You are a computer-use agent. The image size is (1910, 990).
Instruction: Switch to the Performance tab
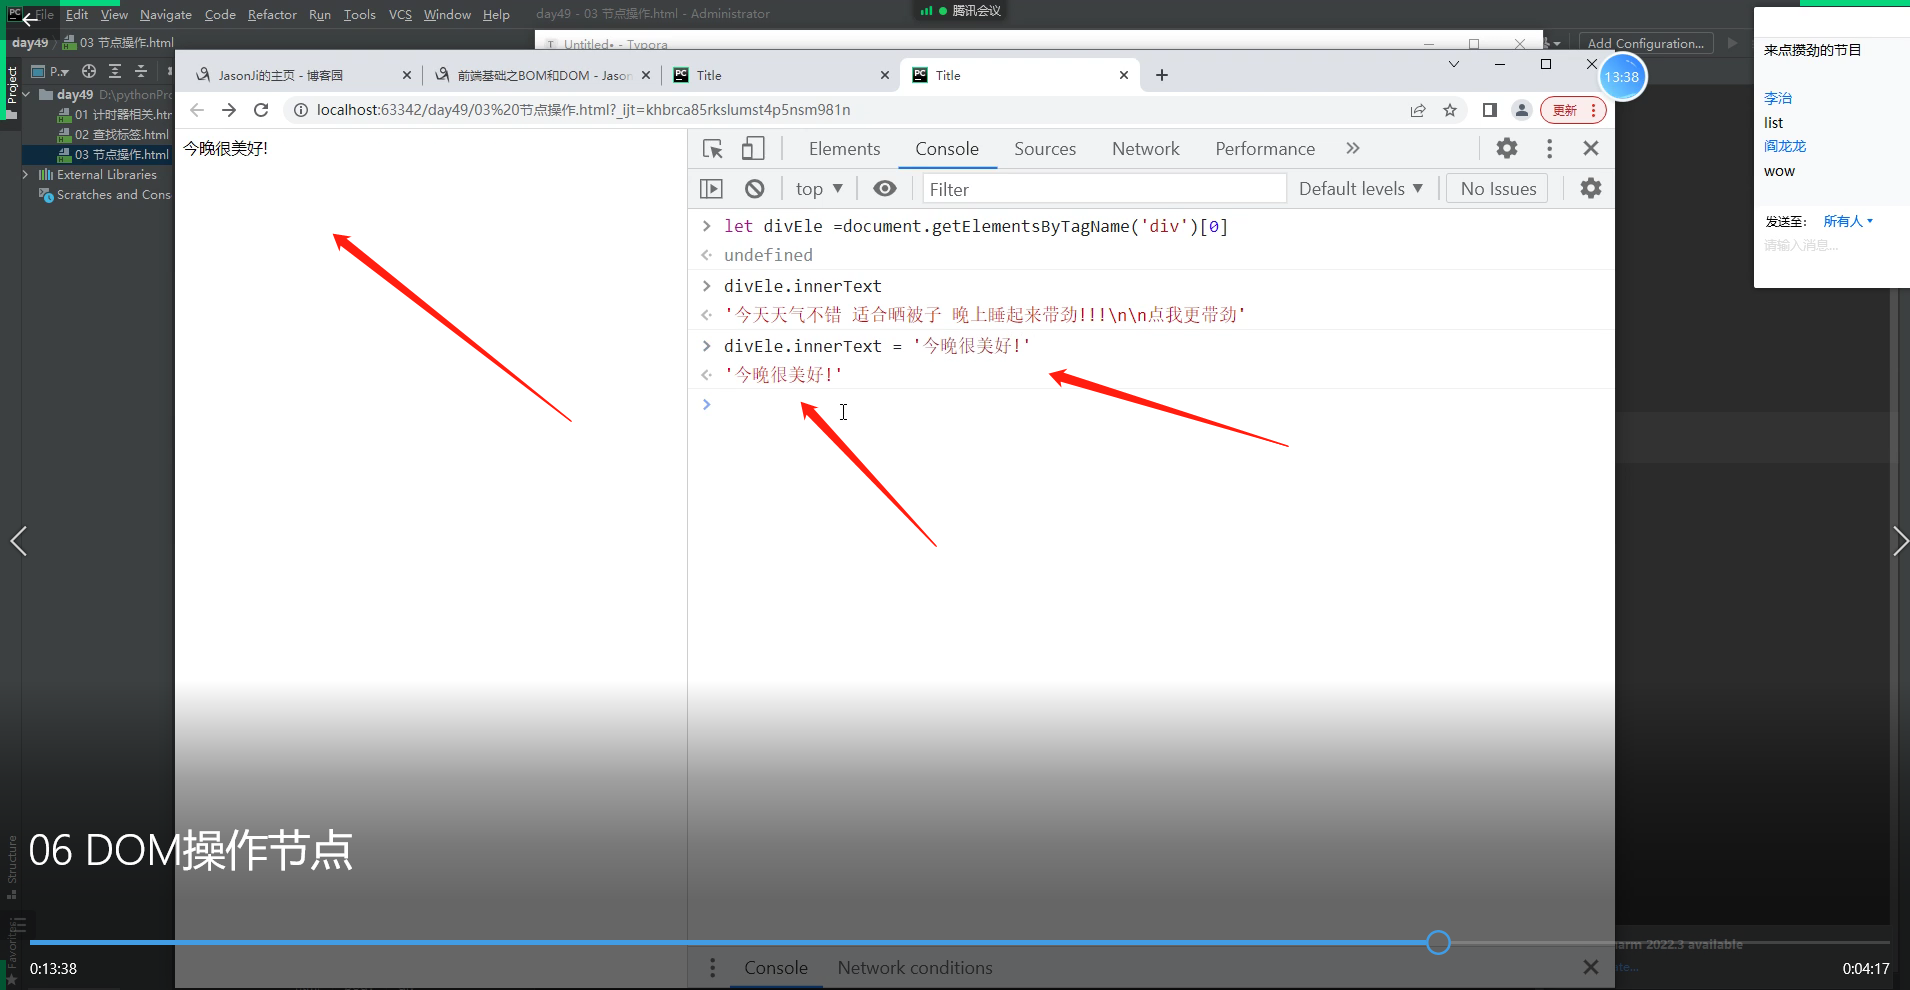click(x=1265, y=149)
